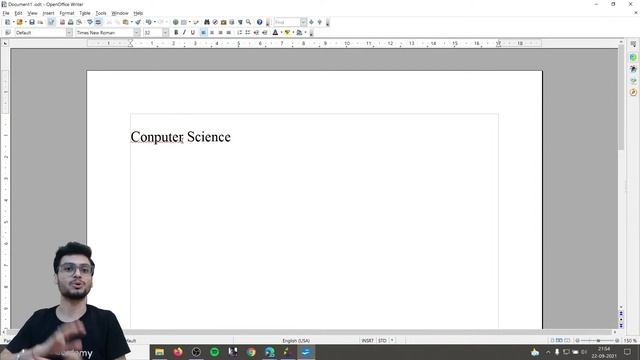
Task: Open the New document dropdown arrow
Action: tap(13, 22)
